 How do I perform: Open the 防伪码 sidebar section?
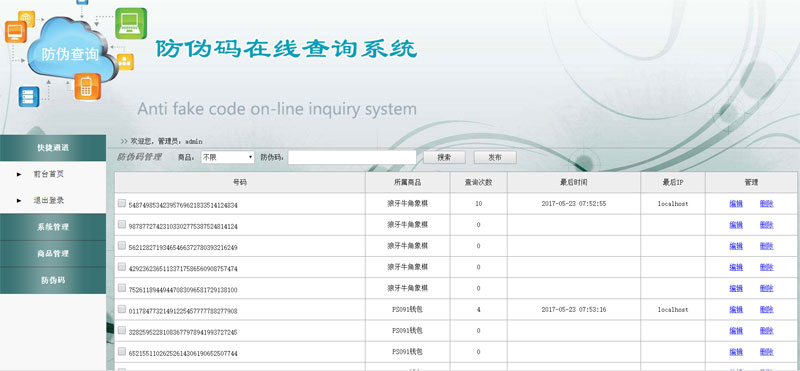[x=53, y=280]
